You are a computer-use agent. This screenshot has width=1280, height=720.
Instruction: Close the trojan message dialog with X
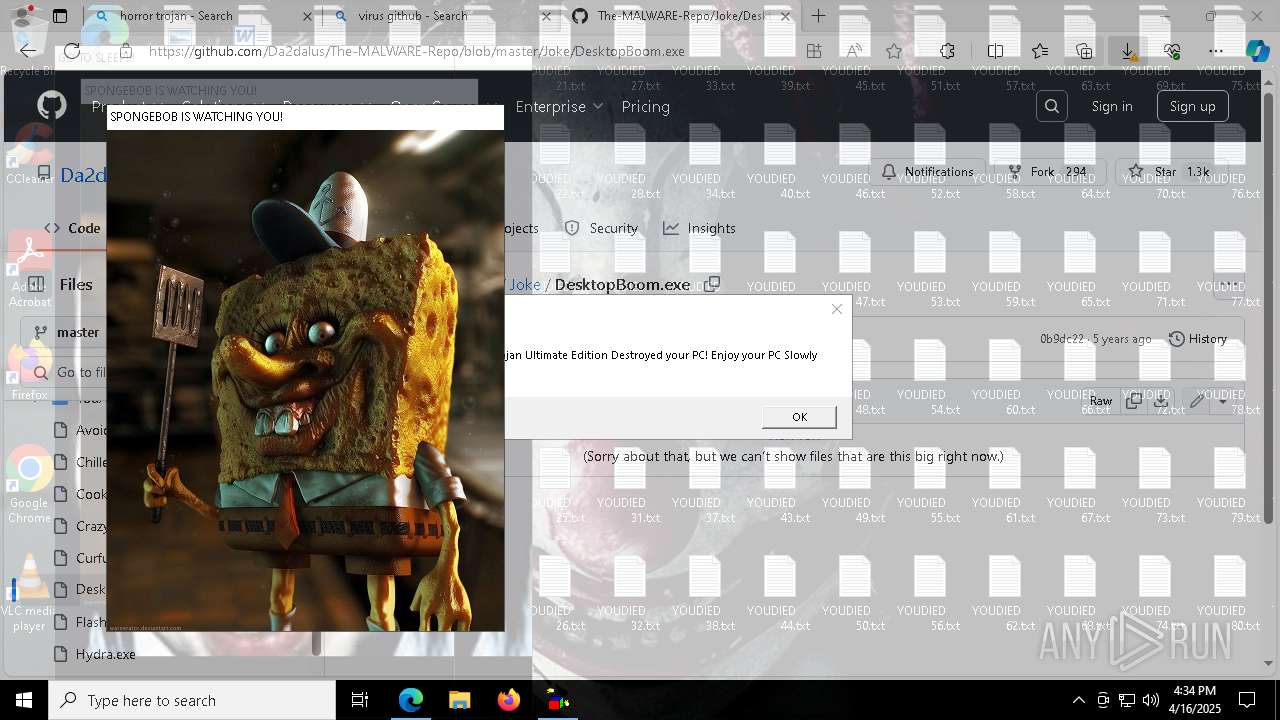(837, 309)
